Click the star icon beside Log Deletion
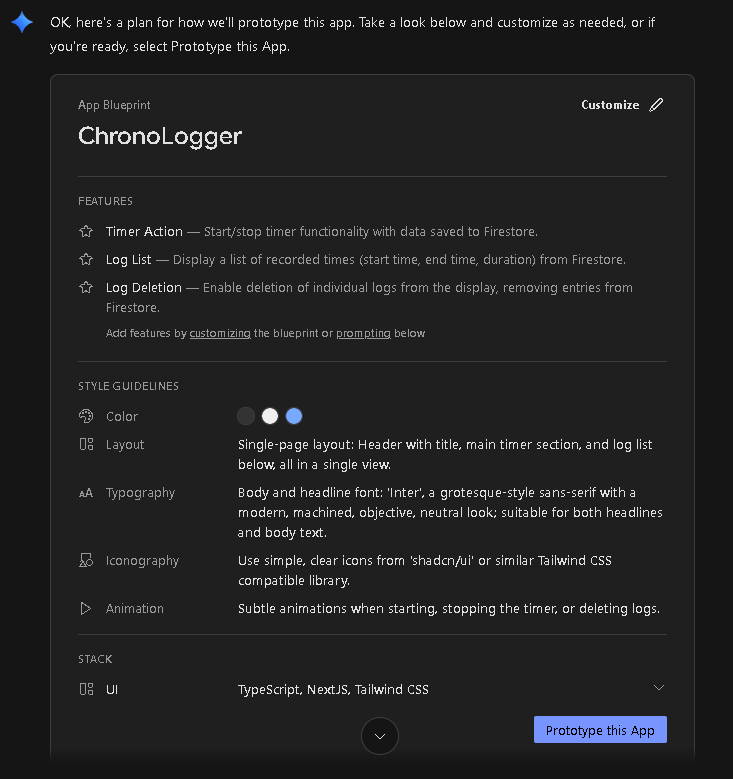This screenshot has width=733, height=779. click(86, 288)
